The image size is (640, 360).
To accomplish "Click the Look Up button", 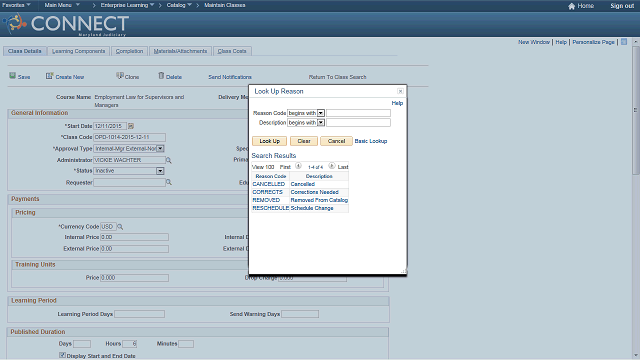I will coord(269,141).
